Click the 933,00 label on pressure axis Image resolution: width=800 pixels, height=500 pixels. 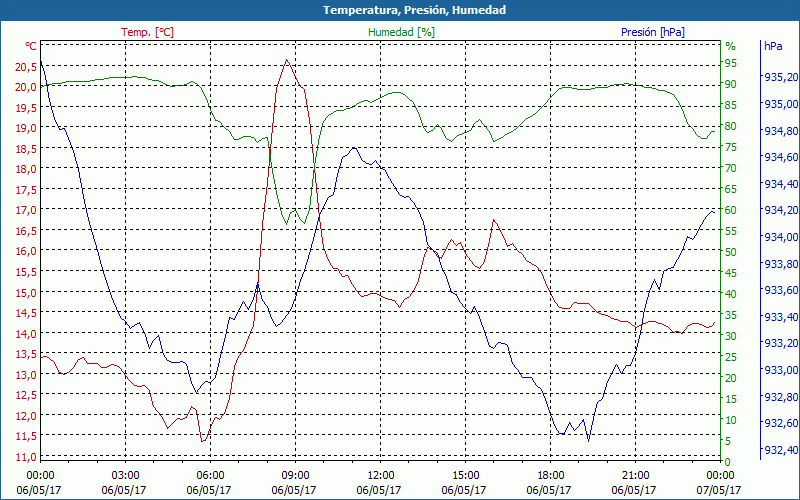coord(781,370)
